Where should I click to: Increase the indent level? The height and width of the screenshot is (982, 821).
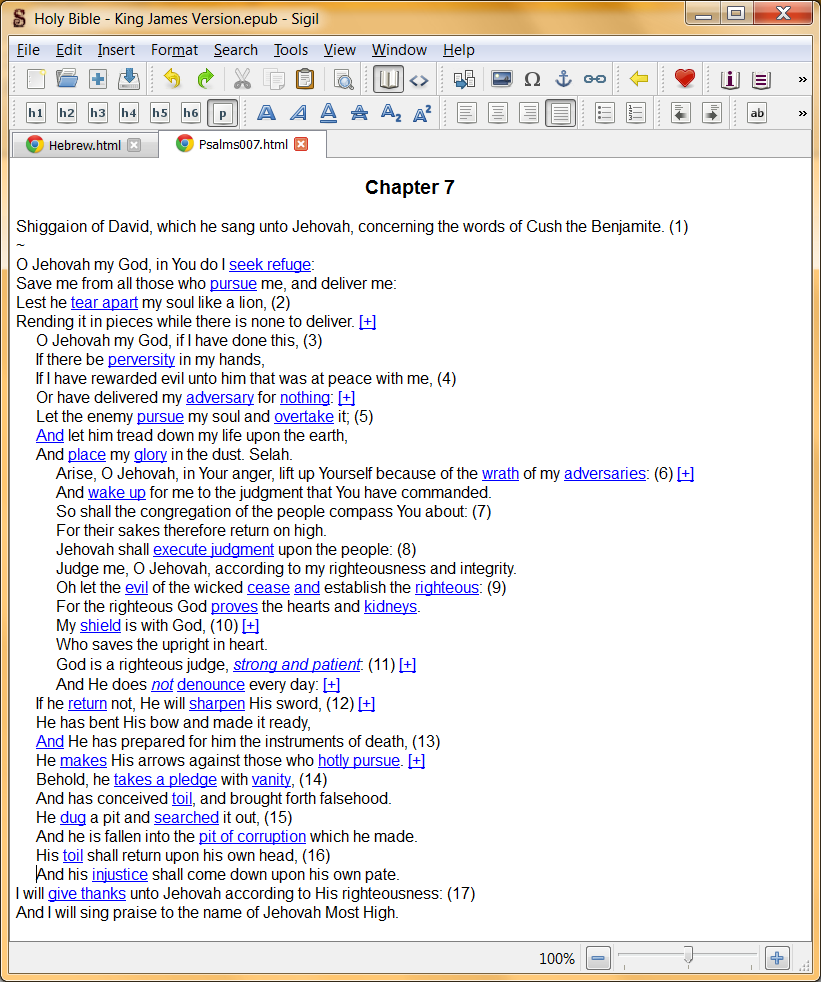tap(712, 113)
